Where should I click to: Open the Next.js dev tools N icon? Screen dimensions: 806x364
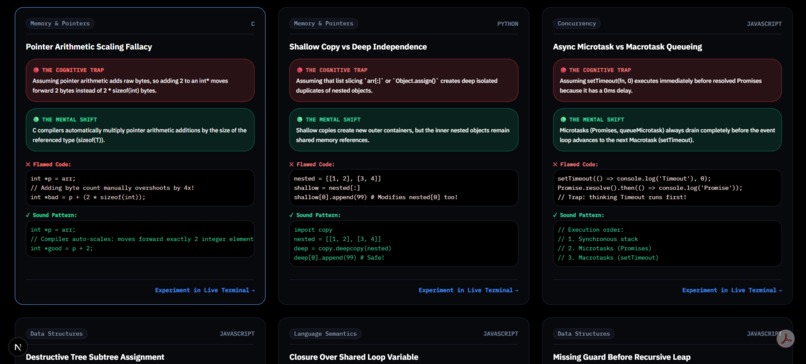coord(18,347)
